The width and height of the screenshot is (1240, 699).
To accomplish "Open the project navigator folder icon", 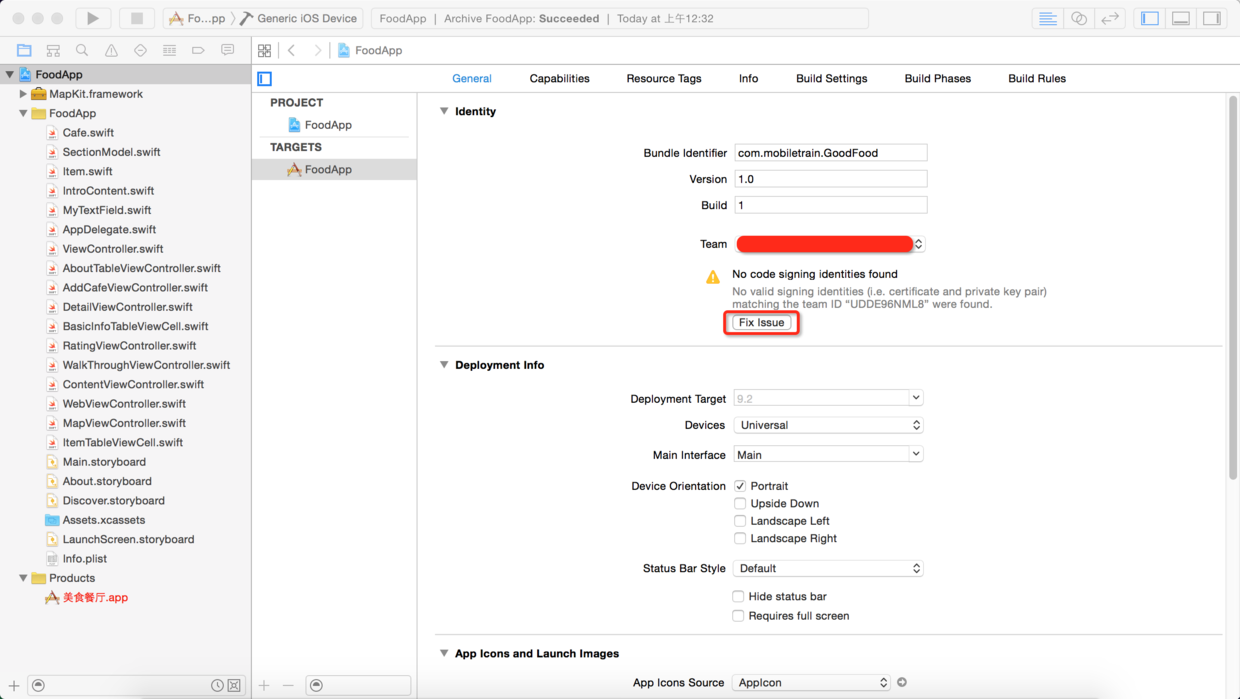I will tap(24, 50).
